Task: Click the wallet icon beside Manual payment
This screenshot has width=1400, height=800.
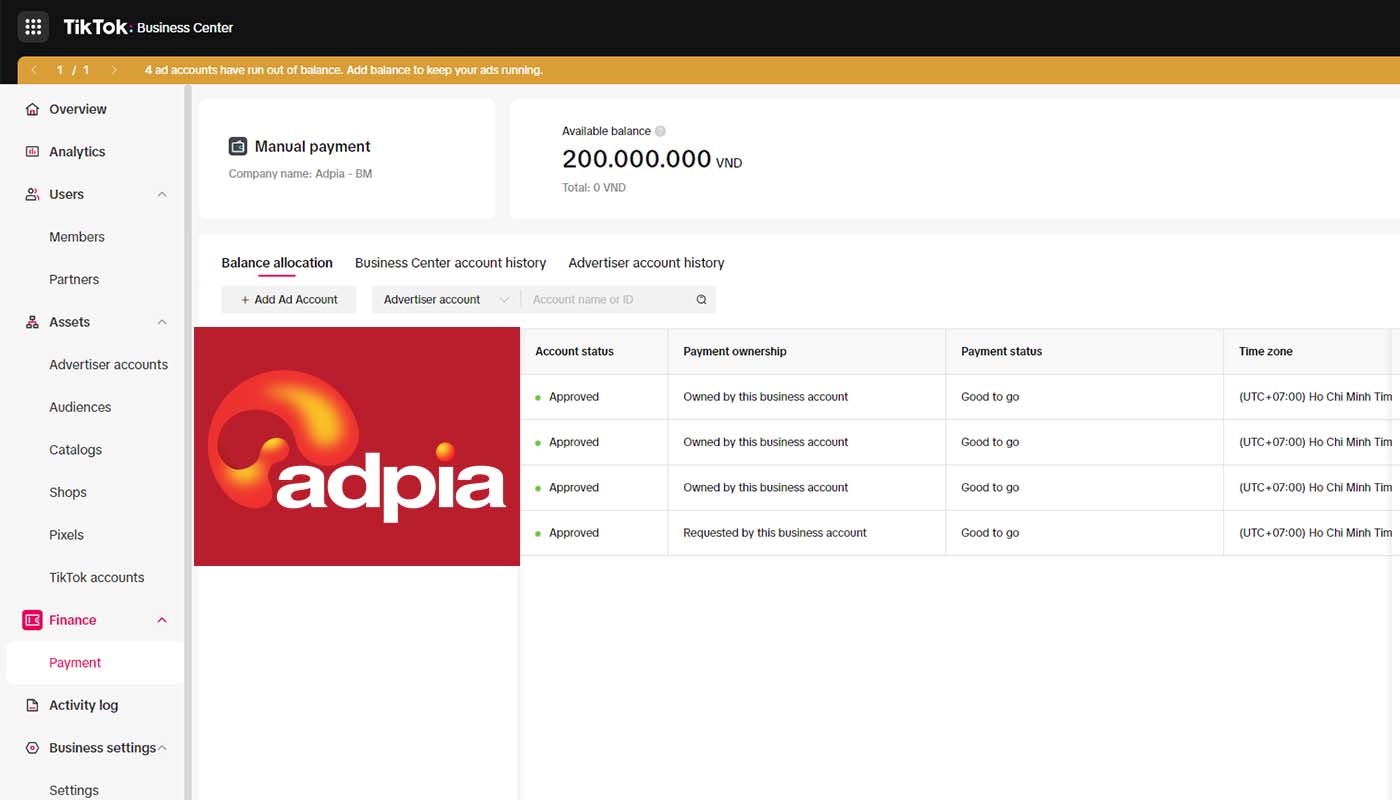Action: [238, 147]
